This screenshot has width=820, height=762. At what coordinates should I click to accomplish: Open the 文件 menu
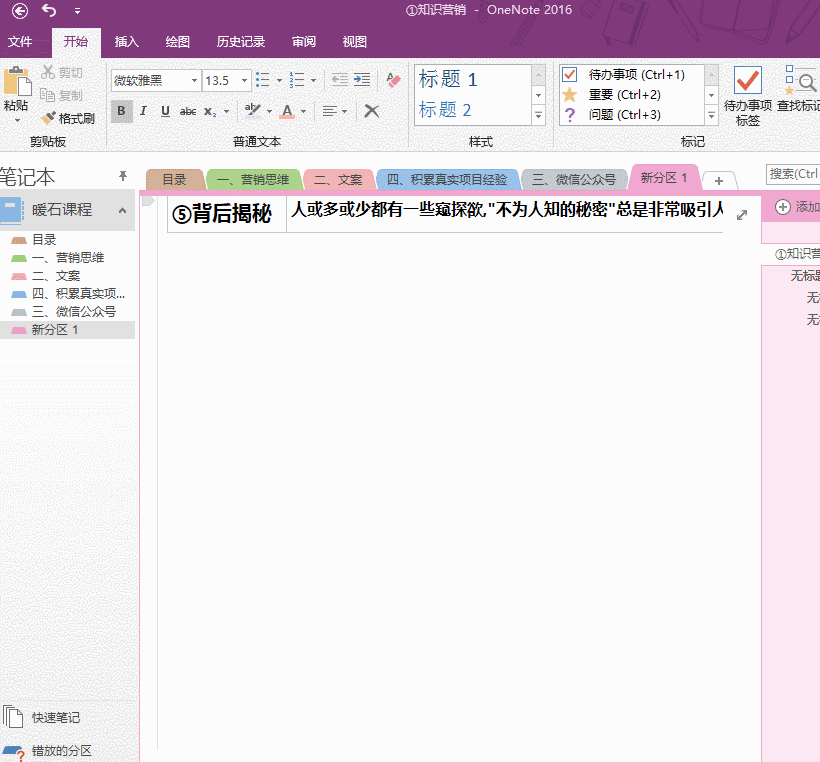pos(20,42)
